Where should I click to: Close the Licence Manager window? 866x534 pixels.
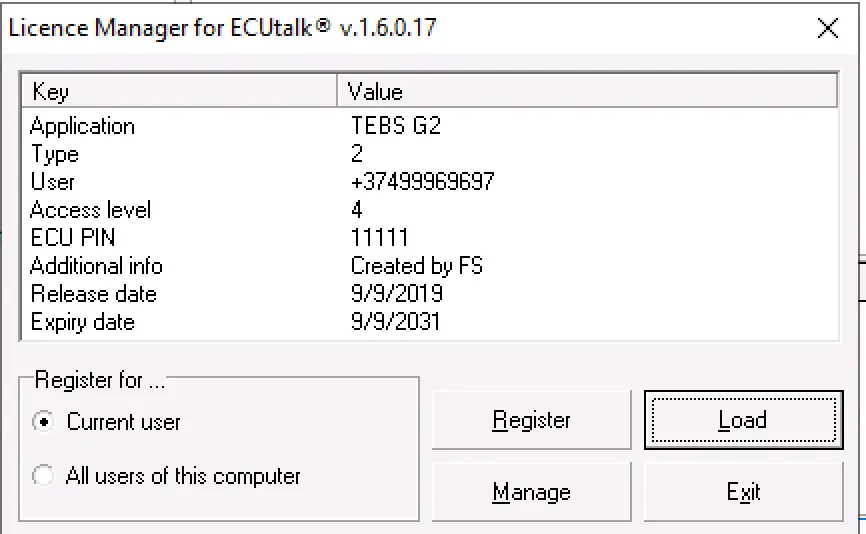click(x=827, y=28)
